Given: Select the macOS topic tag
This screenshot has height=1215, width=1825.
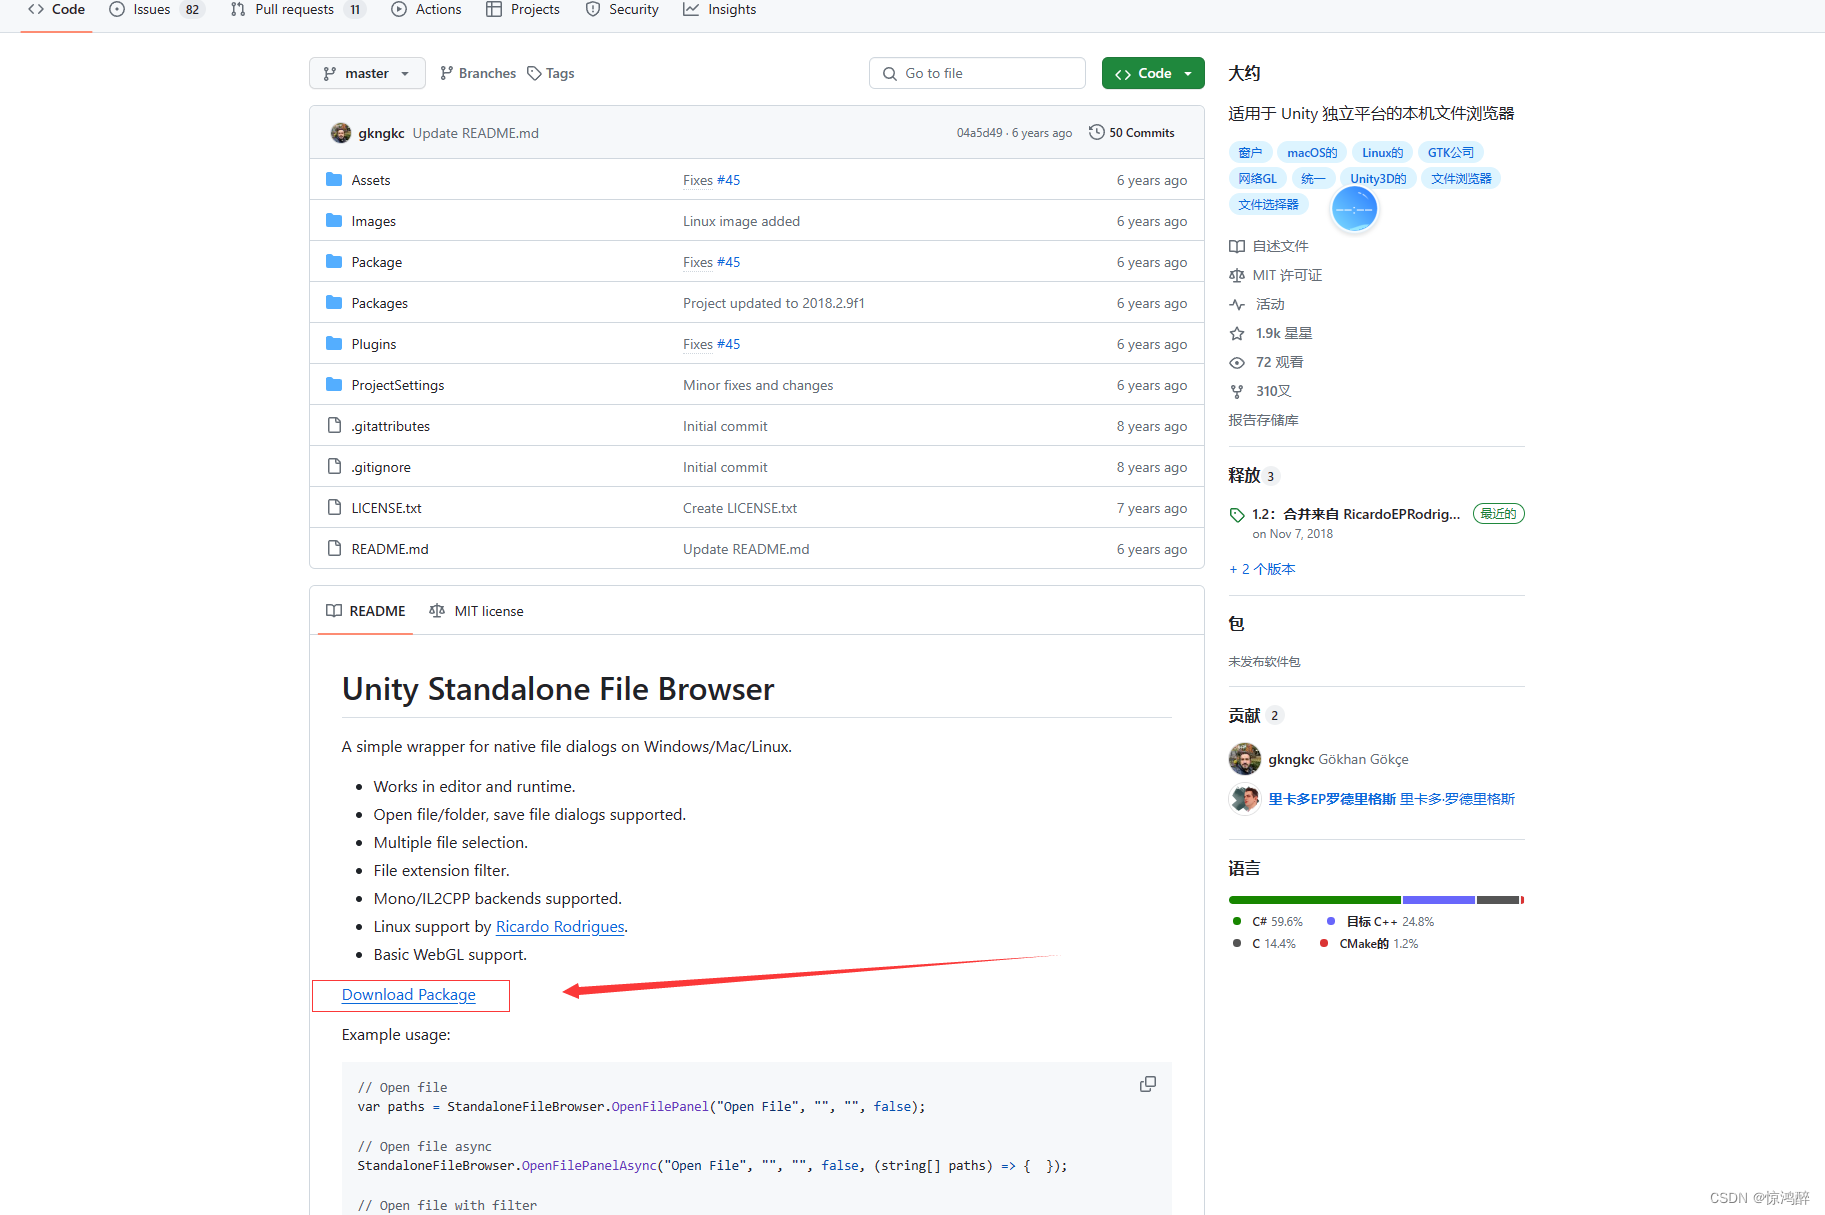Looking at the screenshot, I should click(1312, 153).
